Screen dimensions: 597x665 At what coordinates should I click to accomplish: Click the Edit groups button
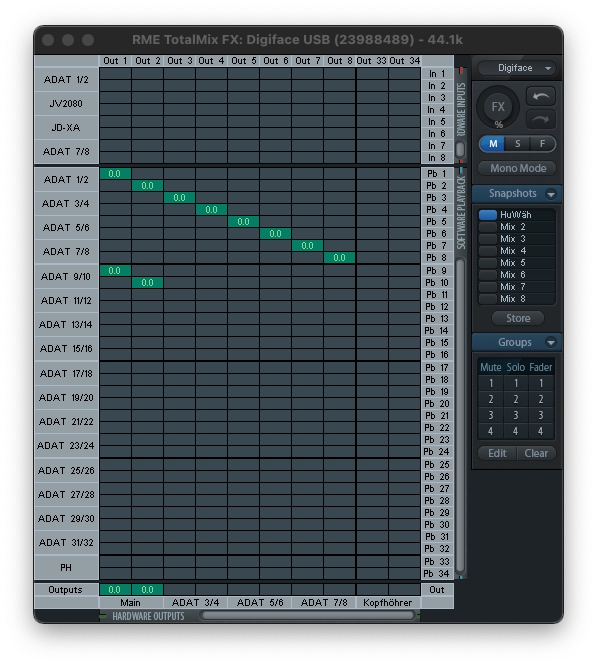click(x=497, y=453)
